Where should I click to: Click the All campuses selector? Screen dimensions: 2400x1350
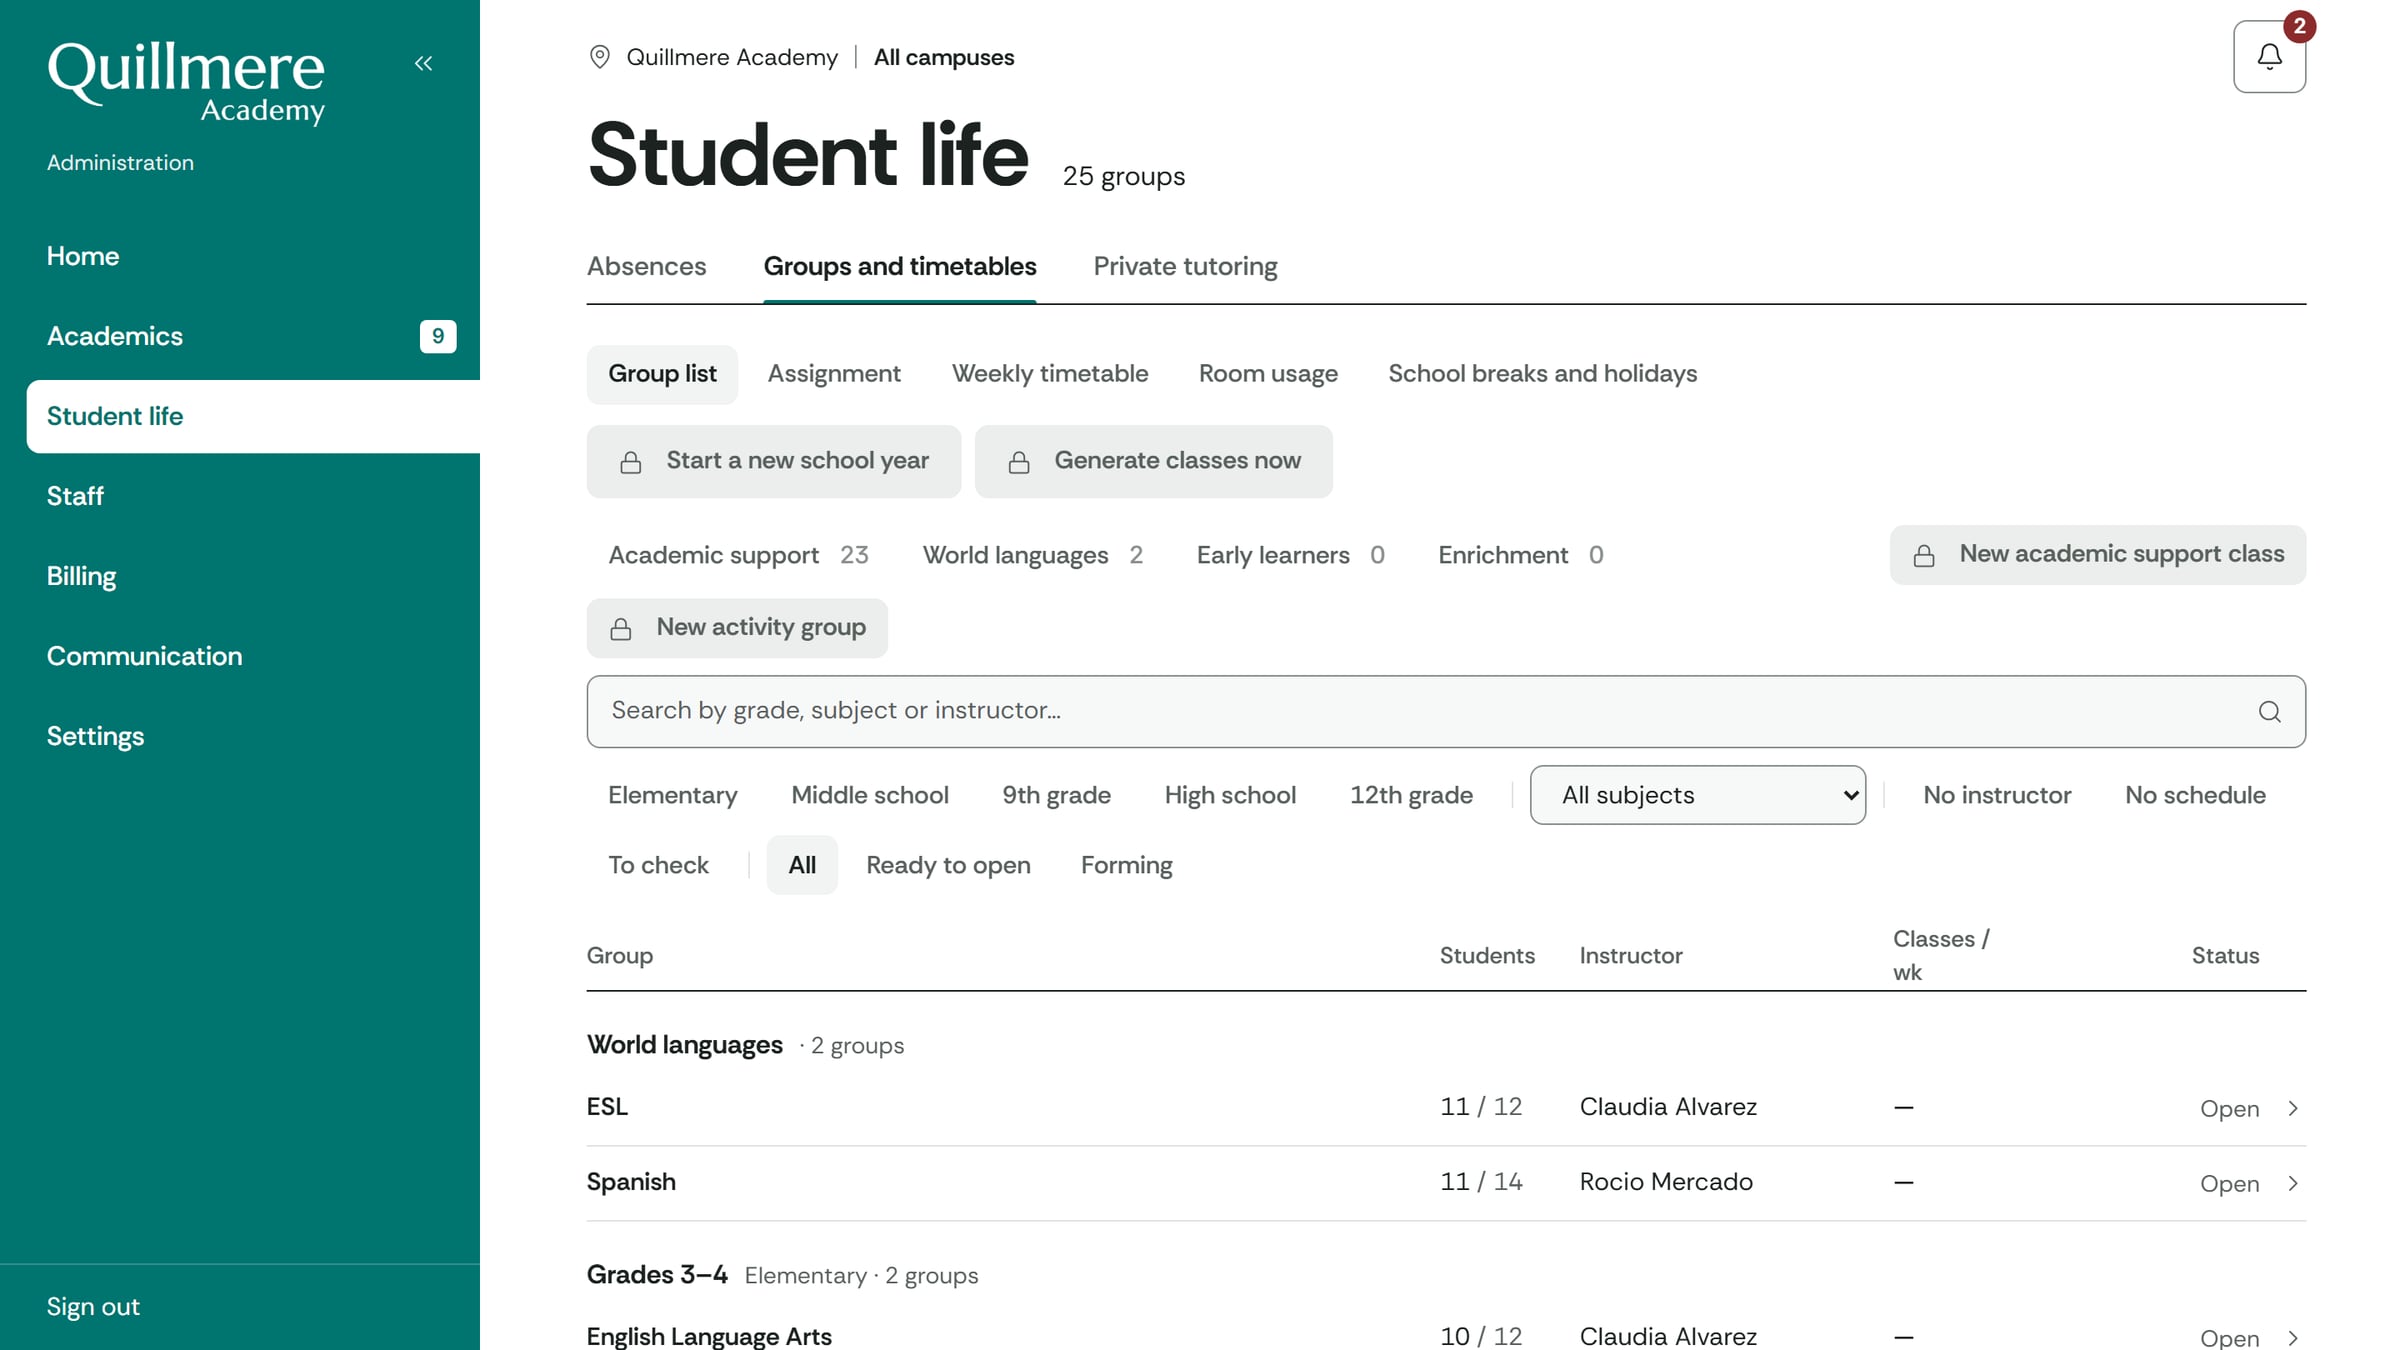pos(943,57)
